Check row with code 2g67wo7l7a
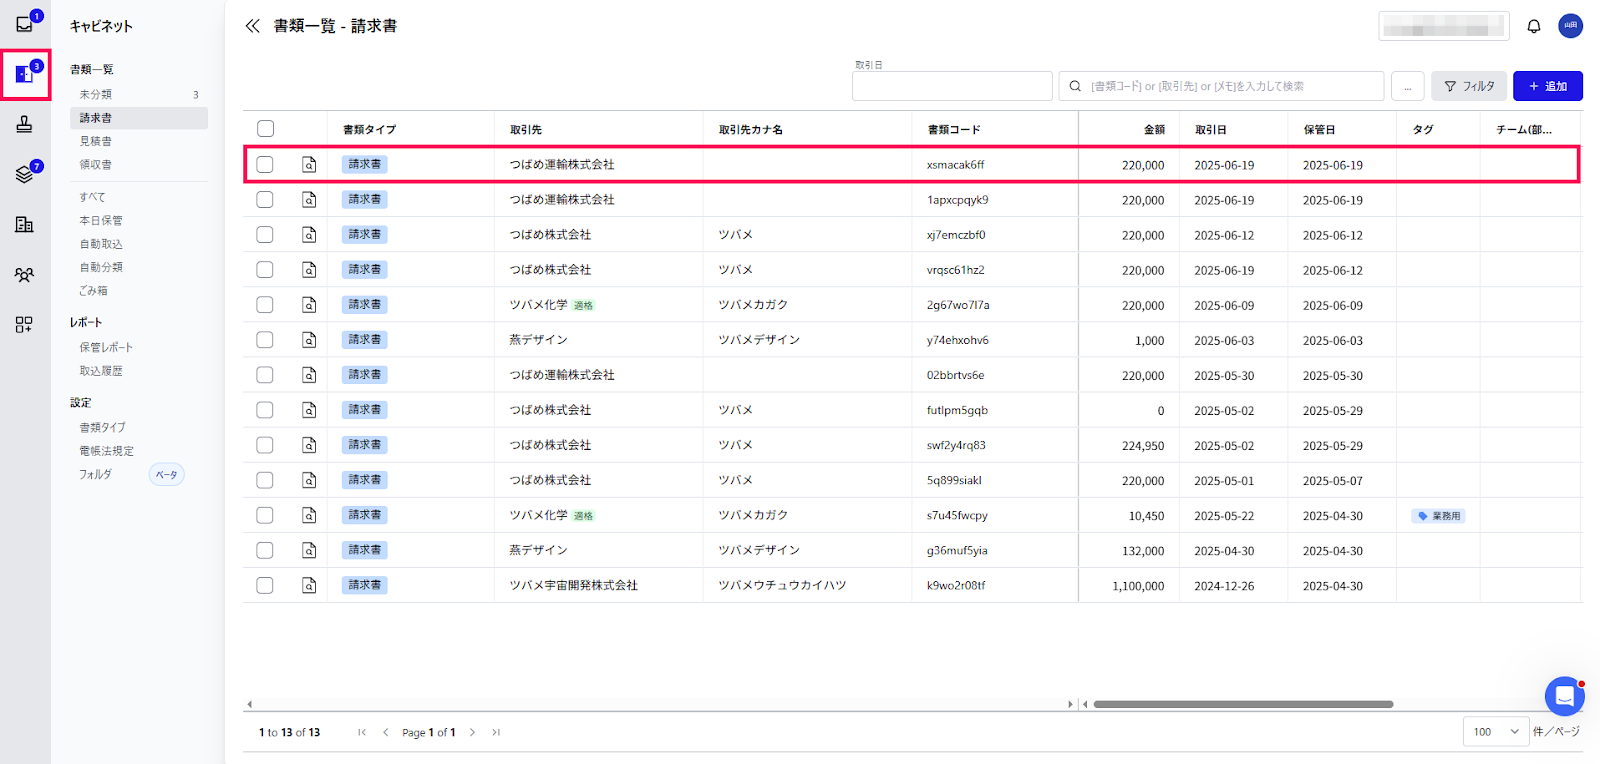The height and width of the screenshot is (764, 1600). coord(265,305)
